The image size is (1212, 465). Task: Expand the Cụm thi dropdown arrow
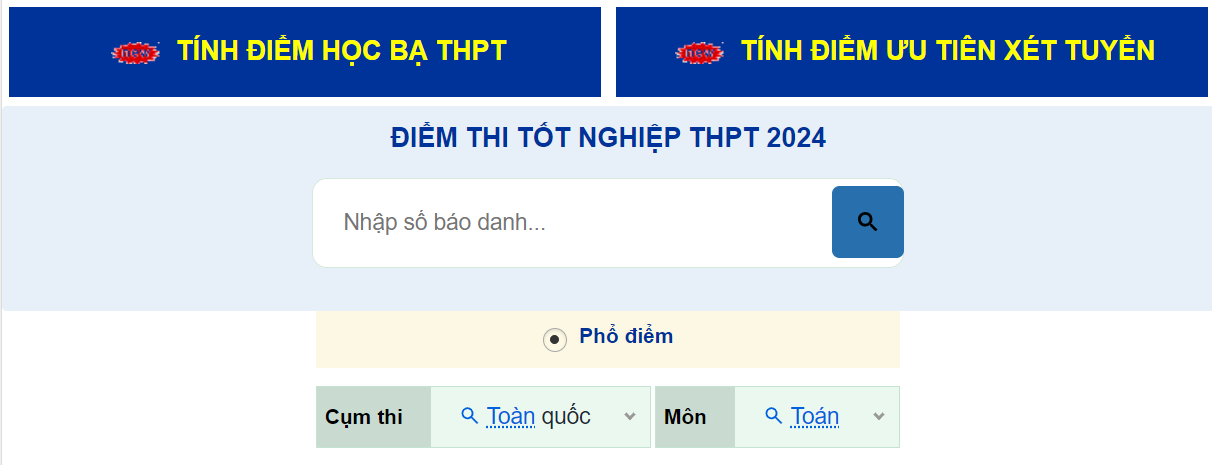coord(630,416)
